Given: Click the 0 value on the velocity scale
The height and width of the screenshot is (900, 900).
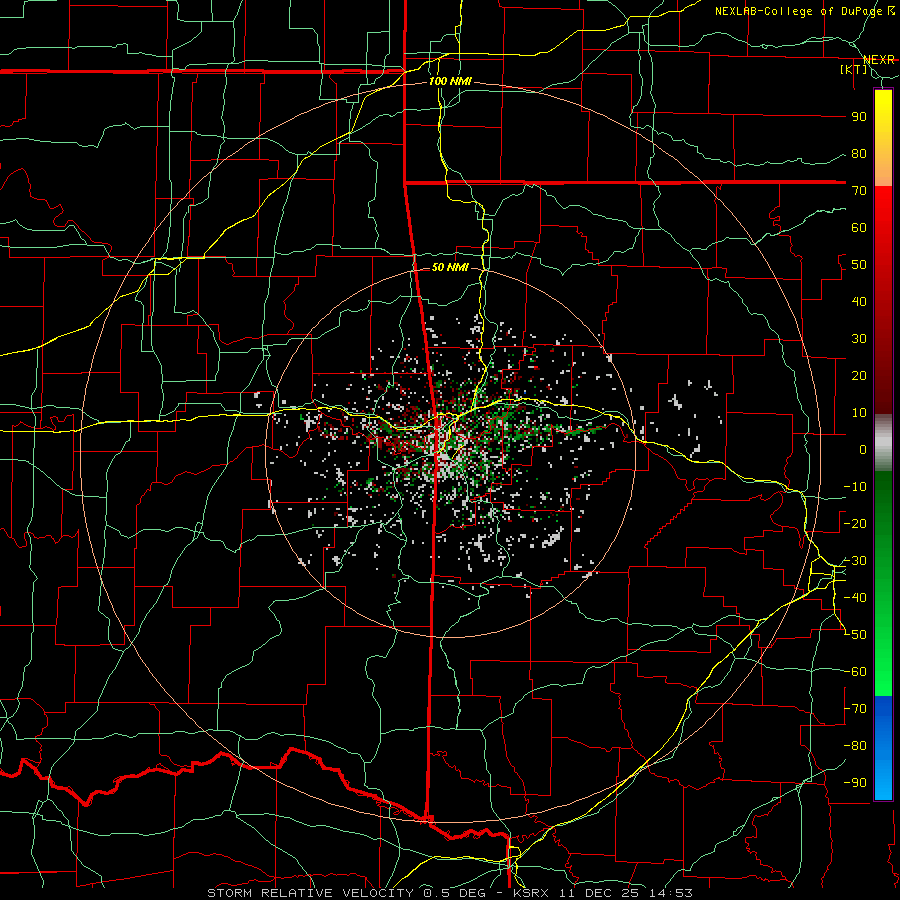Looking at the screenshot, I should click(x=863, y=450).
